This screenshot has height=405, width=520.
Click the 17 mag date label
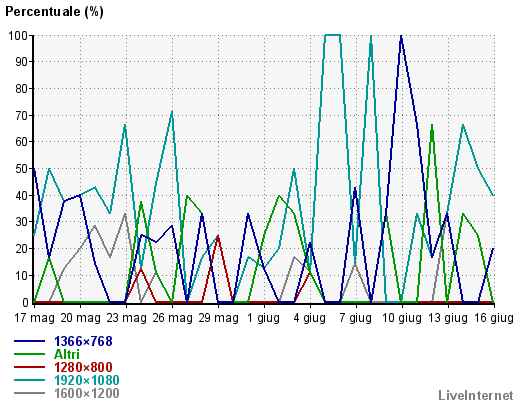pyautogui.click(x=34, y=318)
